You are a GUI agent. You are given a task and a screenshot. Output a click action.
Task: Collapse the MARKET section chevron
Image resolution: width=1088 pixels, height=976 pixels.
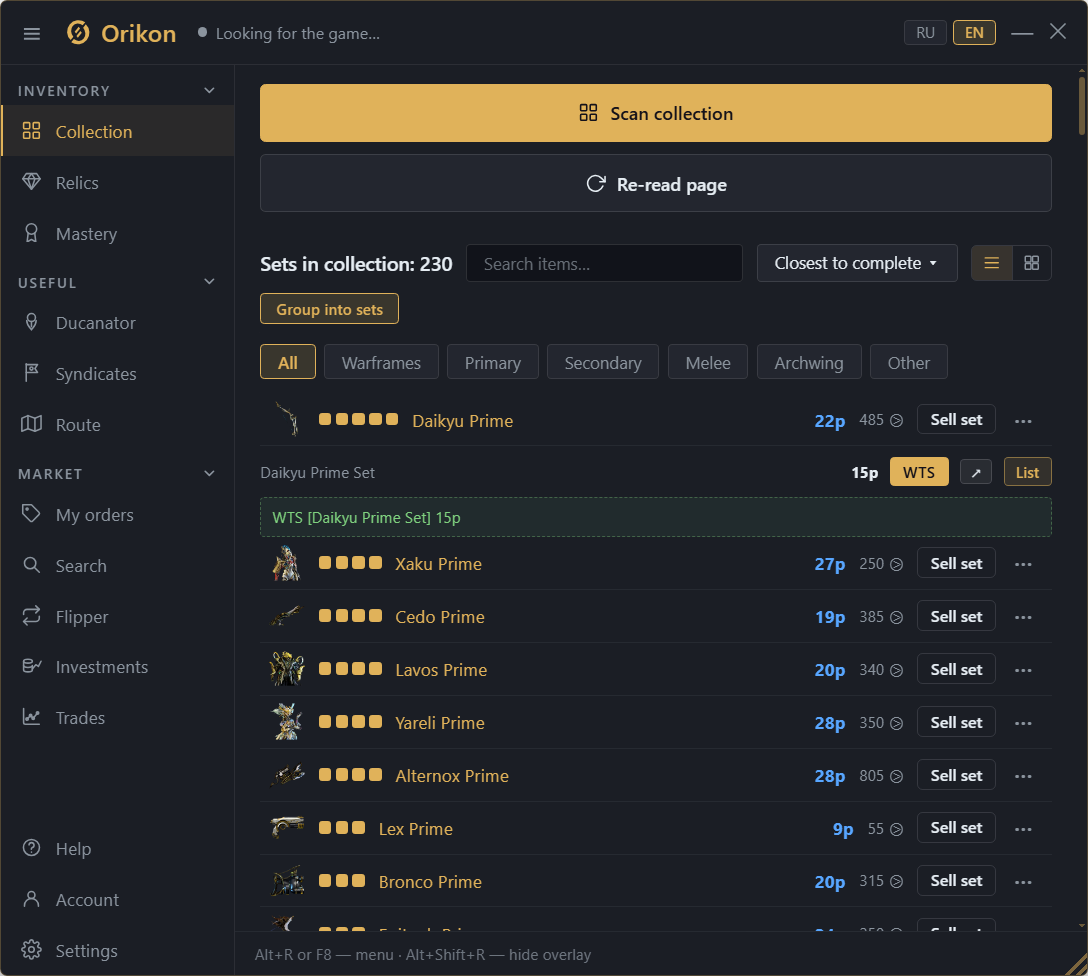pos(209,474)
